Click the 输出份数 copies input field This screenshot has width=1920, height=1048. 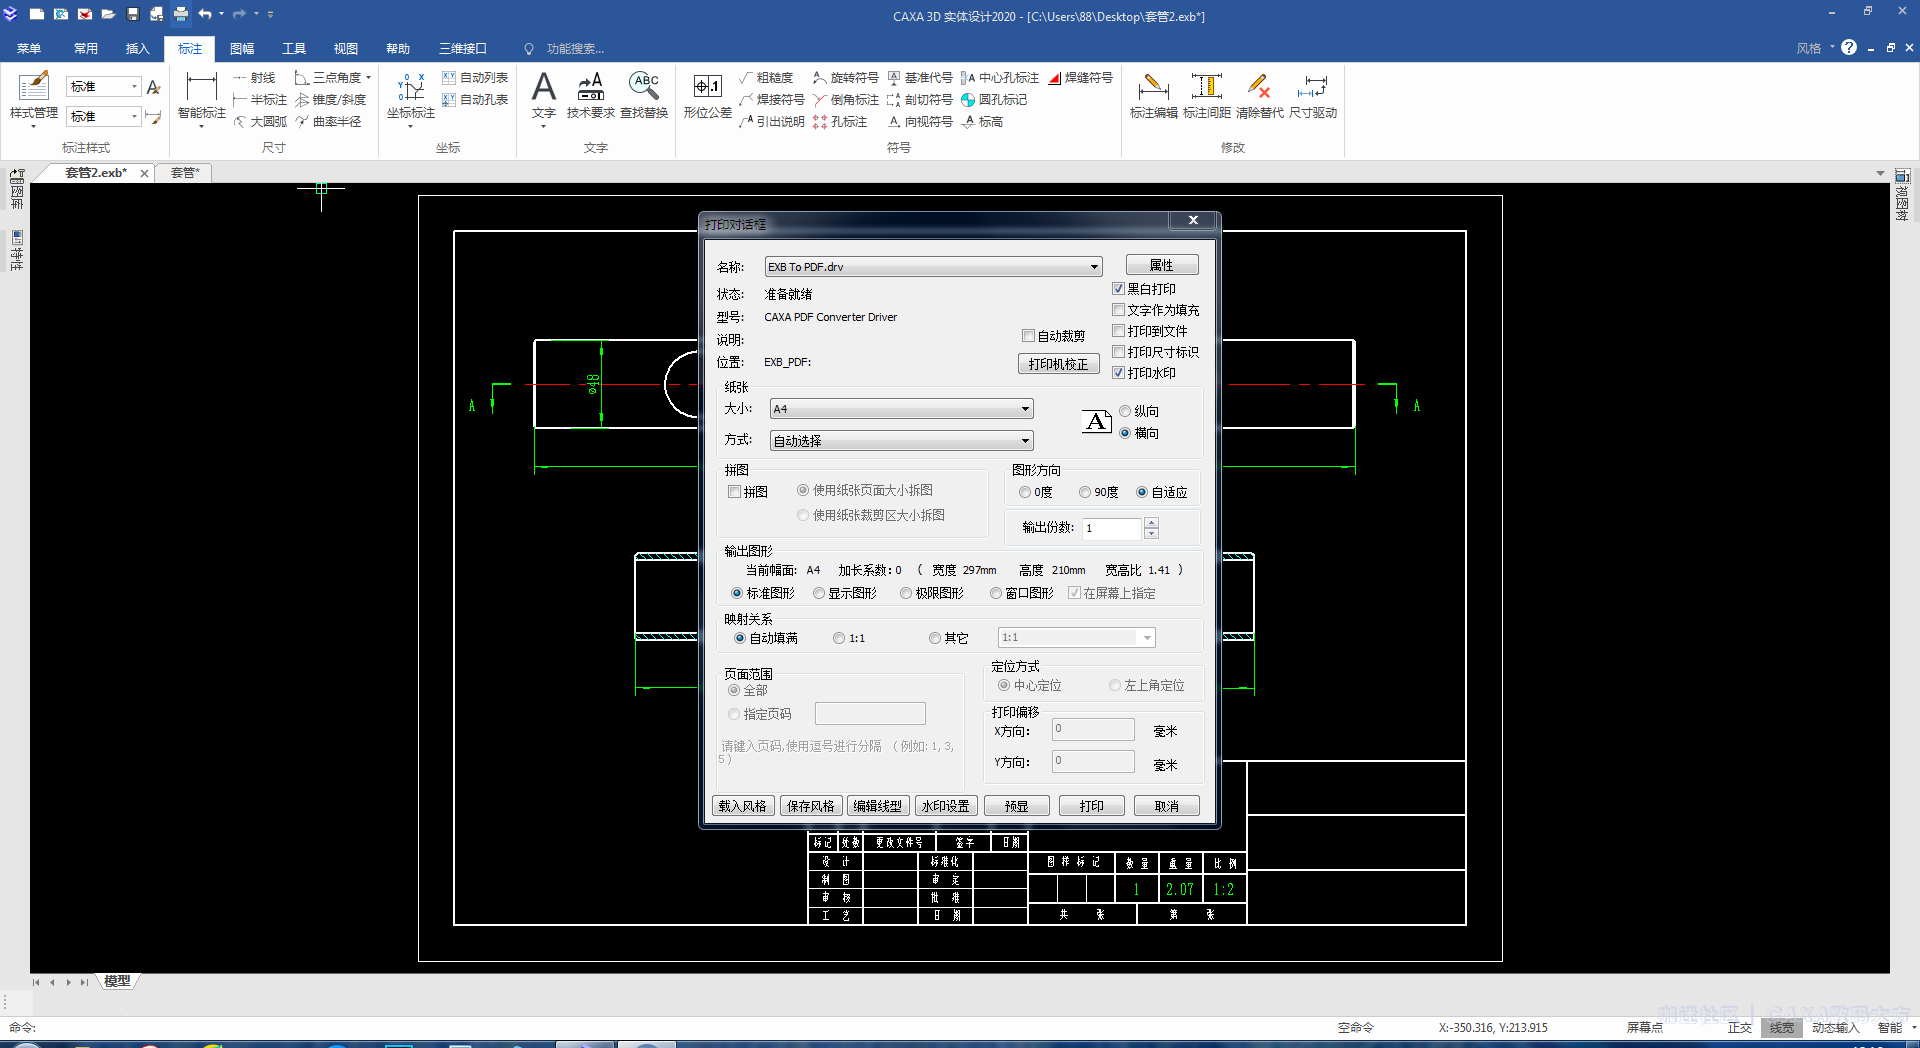1112,528
